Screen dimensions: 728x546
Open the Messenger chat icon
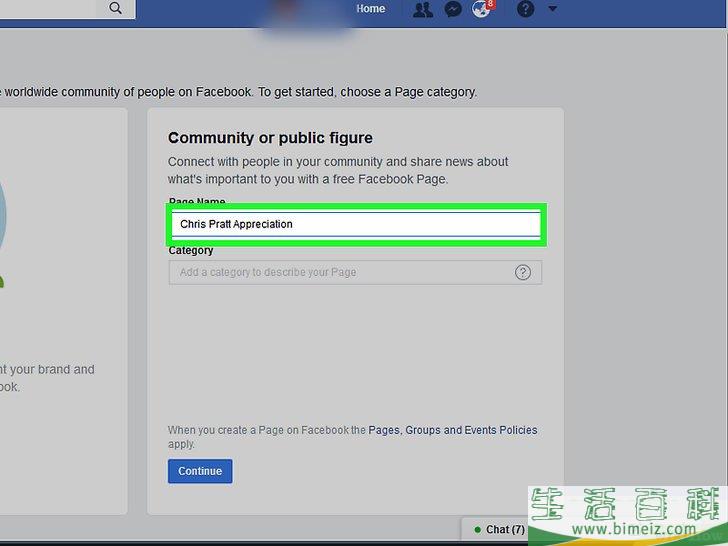(x=453, y=9)
